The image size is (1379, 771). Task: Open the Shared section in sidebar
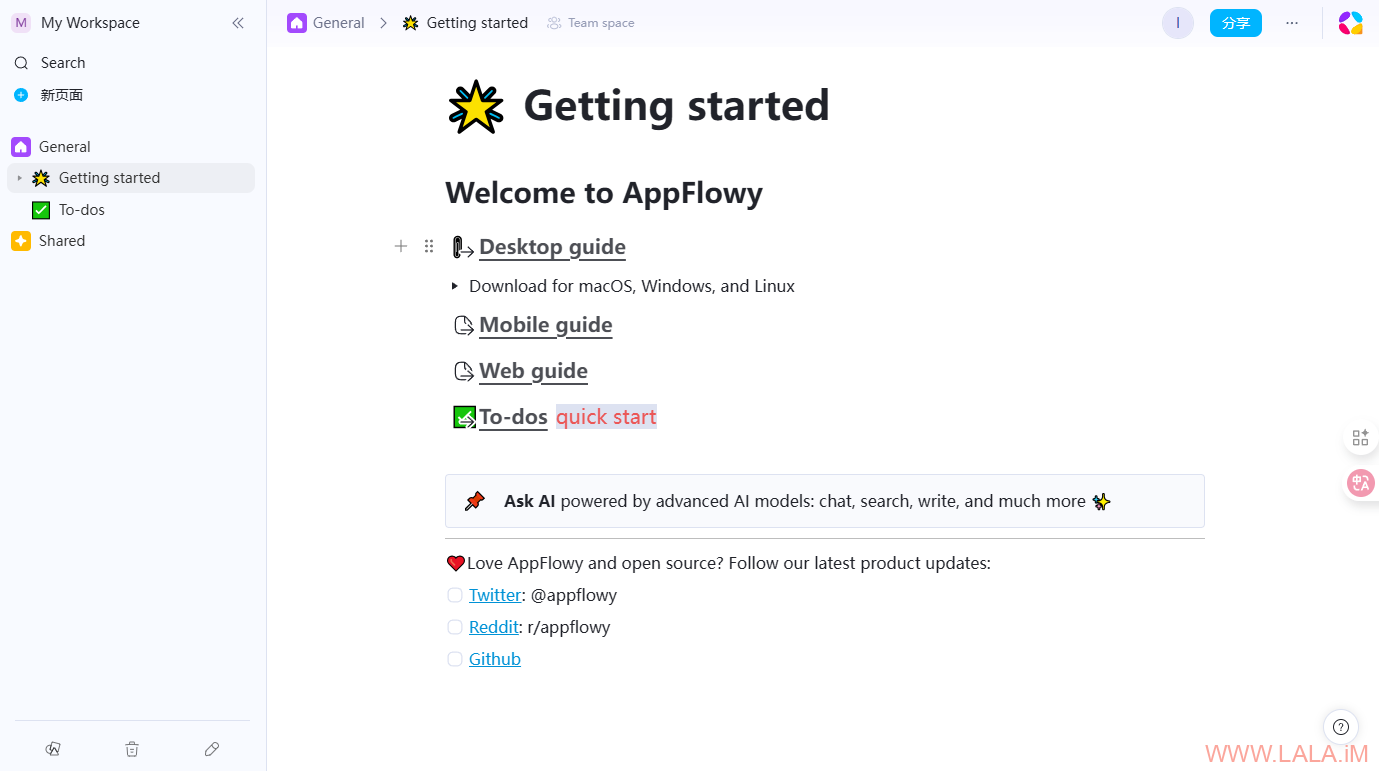(62, 241)
